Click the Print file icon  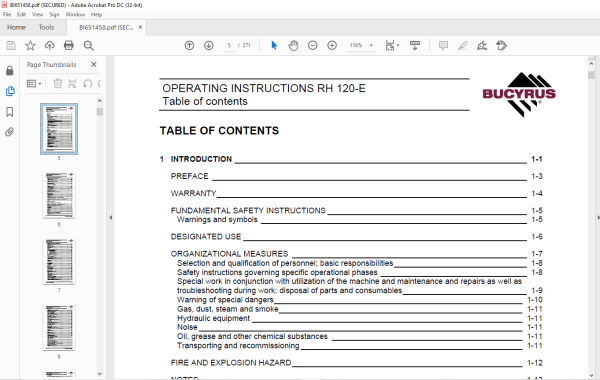pos(68,46)
